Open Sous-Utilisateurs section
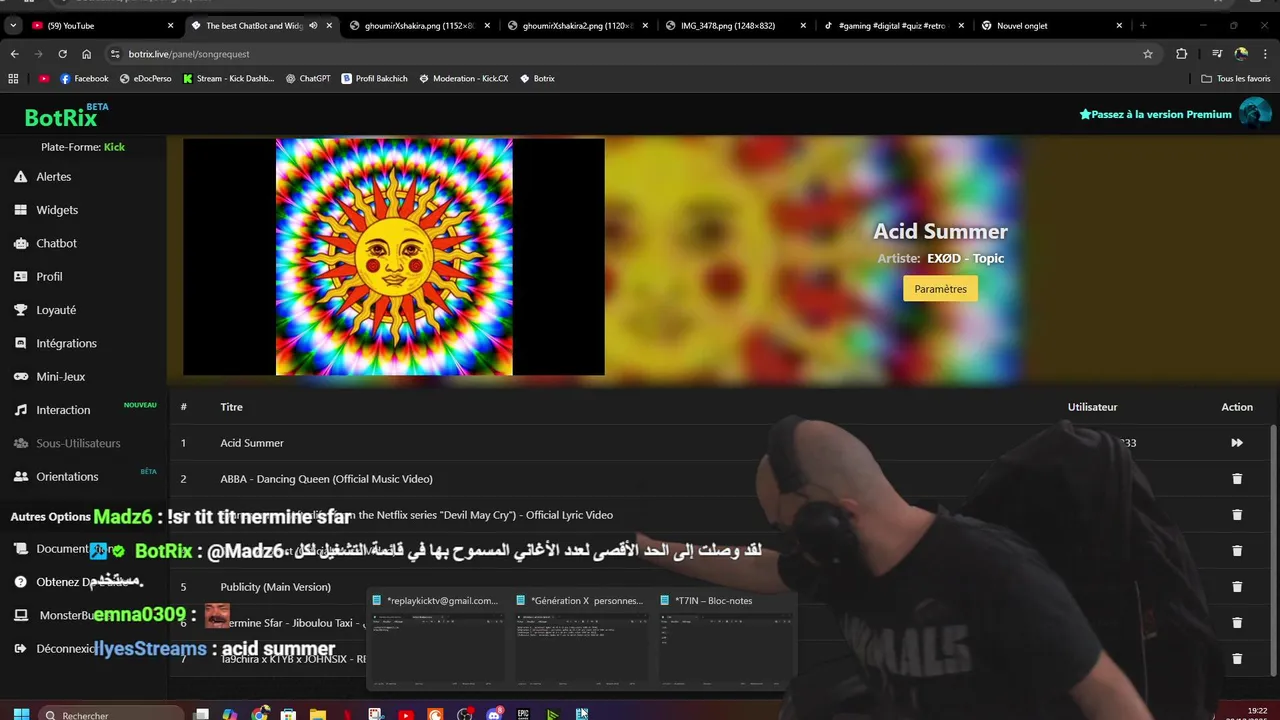1280x720 pixels. click(x=78, y=443)
